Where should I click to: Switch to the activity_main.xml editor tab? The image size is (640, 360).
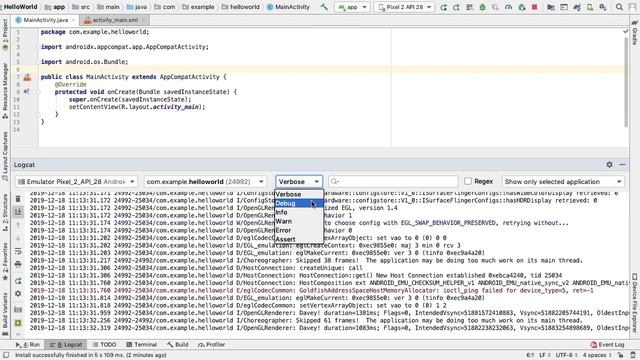[x=114, y=20]
